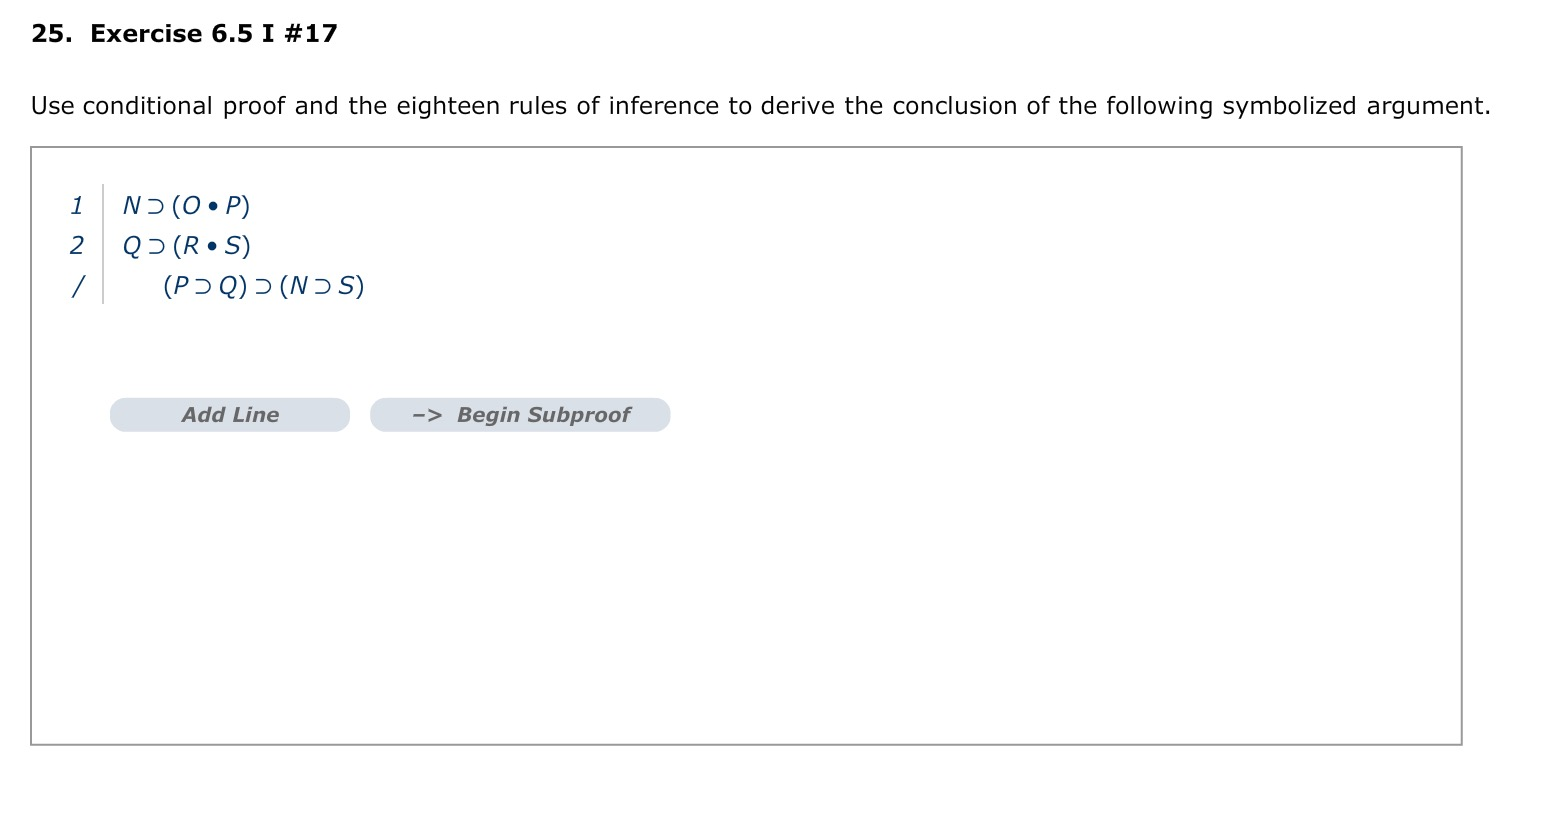This screenshot has height=836, width=1544.
Task: Click the Add Line button
Action: point(229,414)
